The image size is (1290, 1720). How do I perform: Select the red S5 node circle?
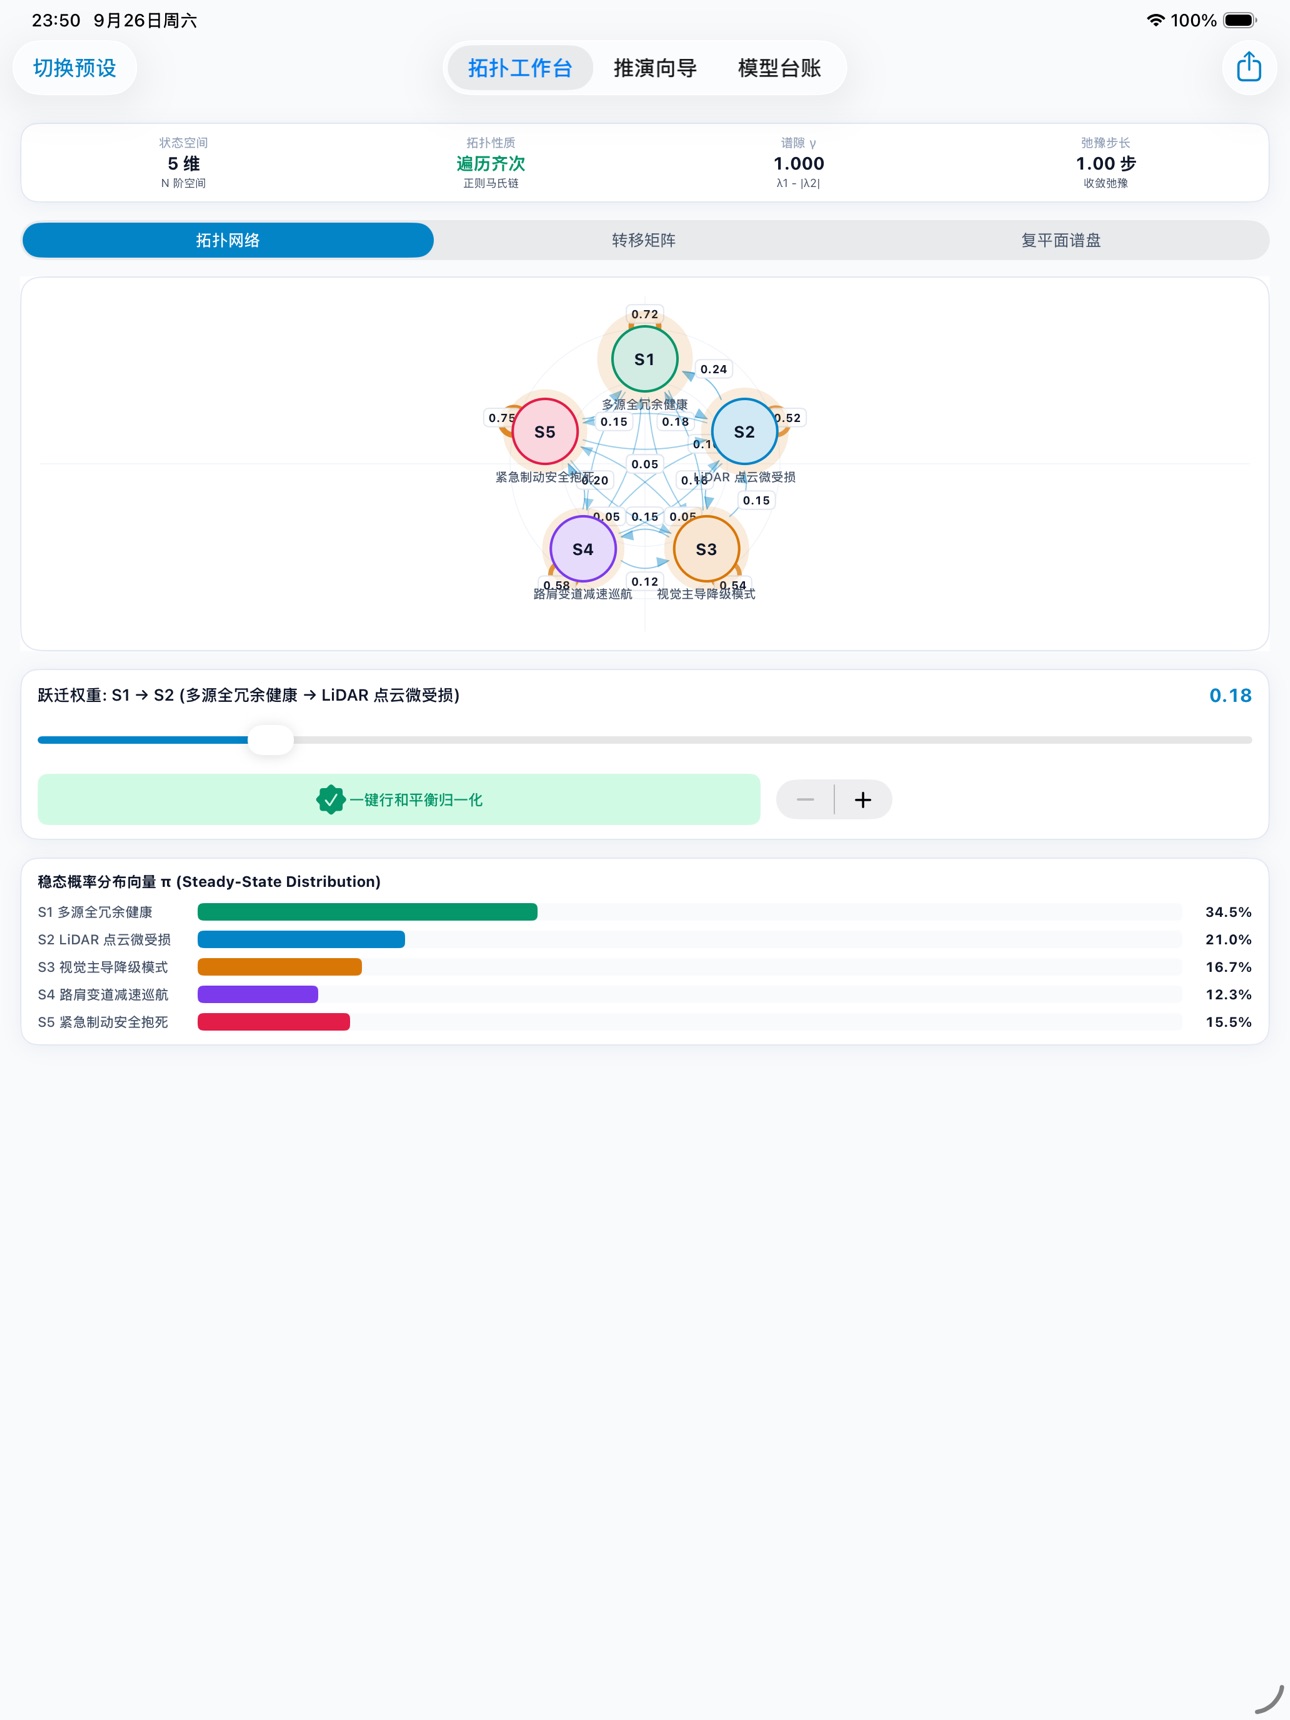tap(545, 432)
